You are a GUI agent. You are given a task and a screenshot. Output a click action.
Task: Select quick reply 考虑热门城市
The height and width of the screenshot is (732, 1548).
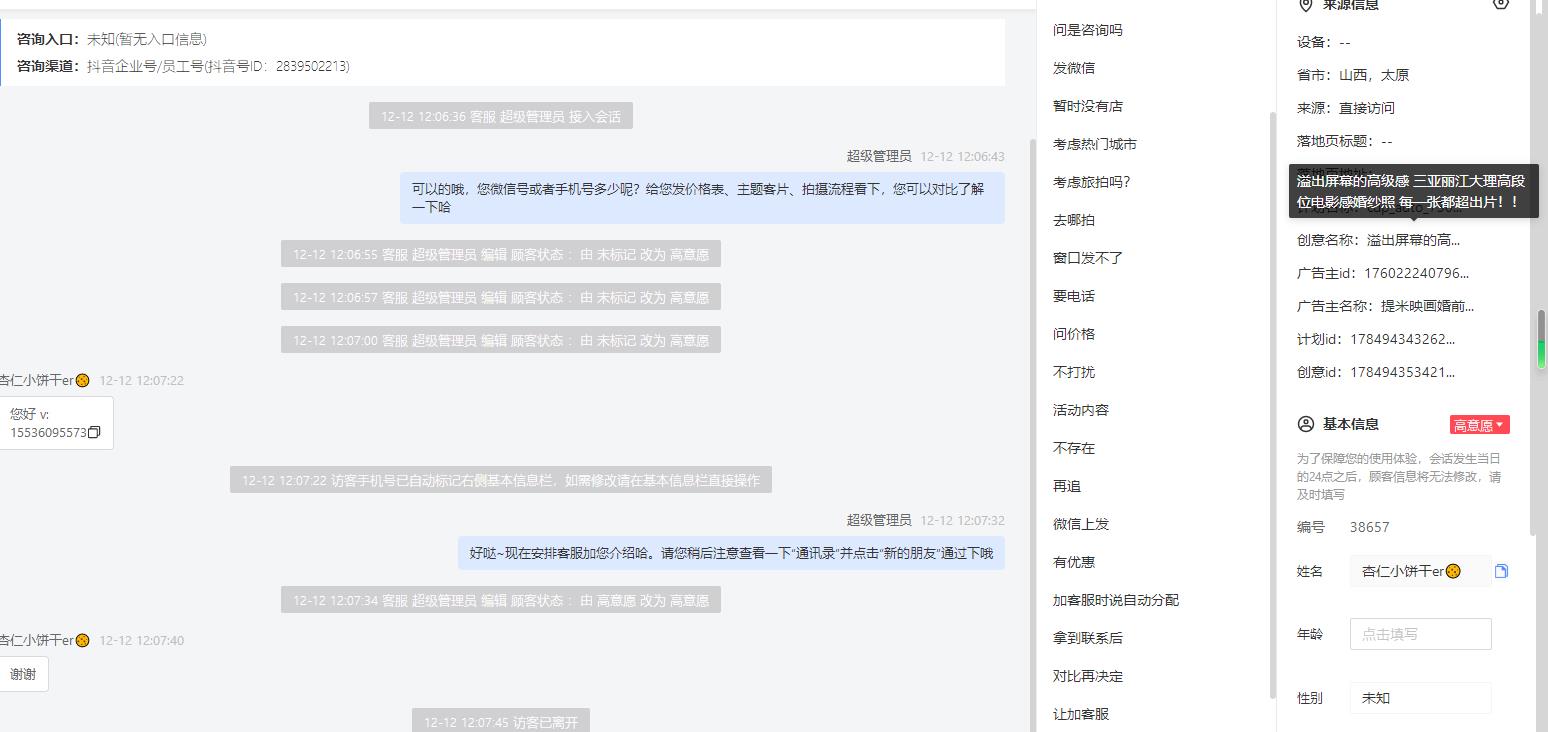tap(1094, 144)
